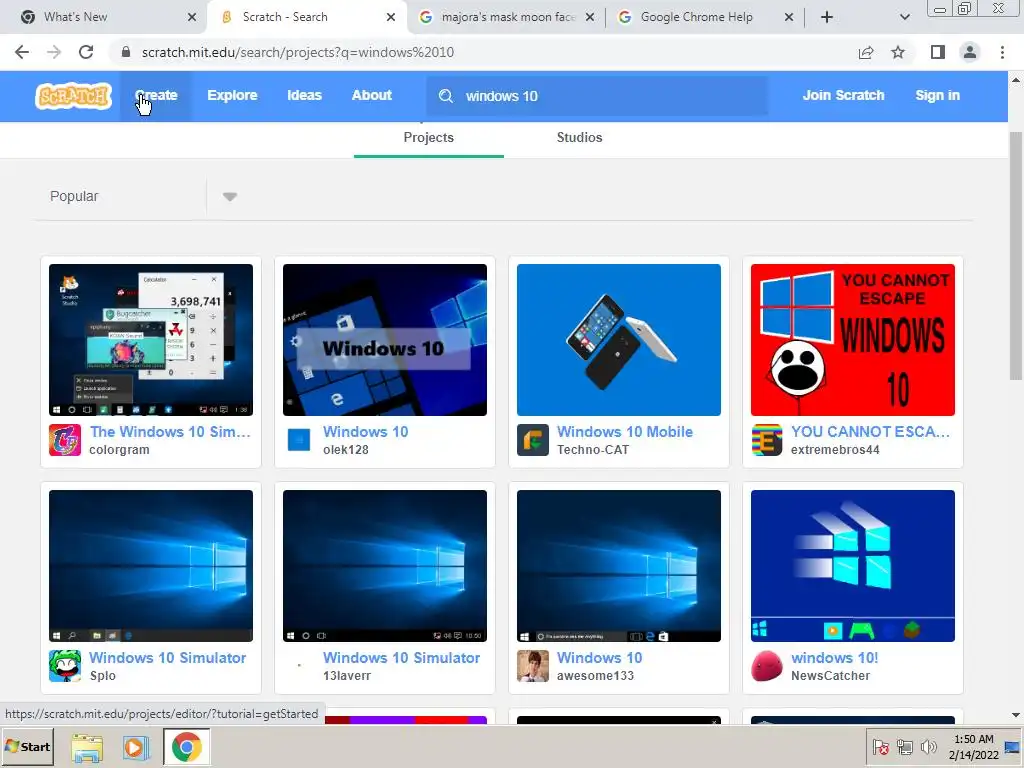The width and height of the screenshot is (1024, 768).
Task: Reload the page with refresh icon
Action: tap(86, 52)
